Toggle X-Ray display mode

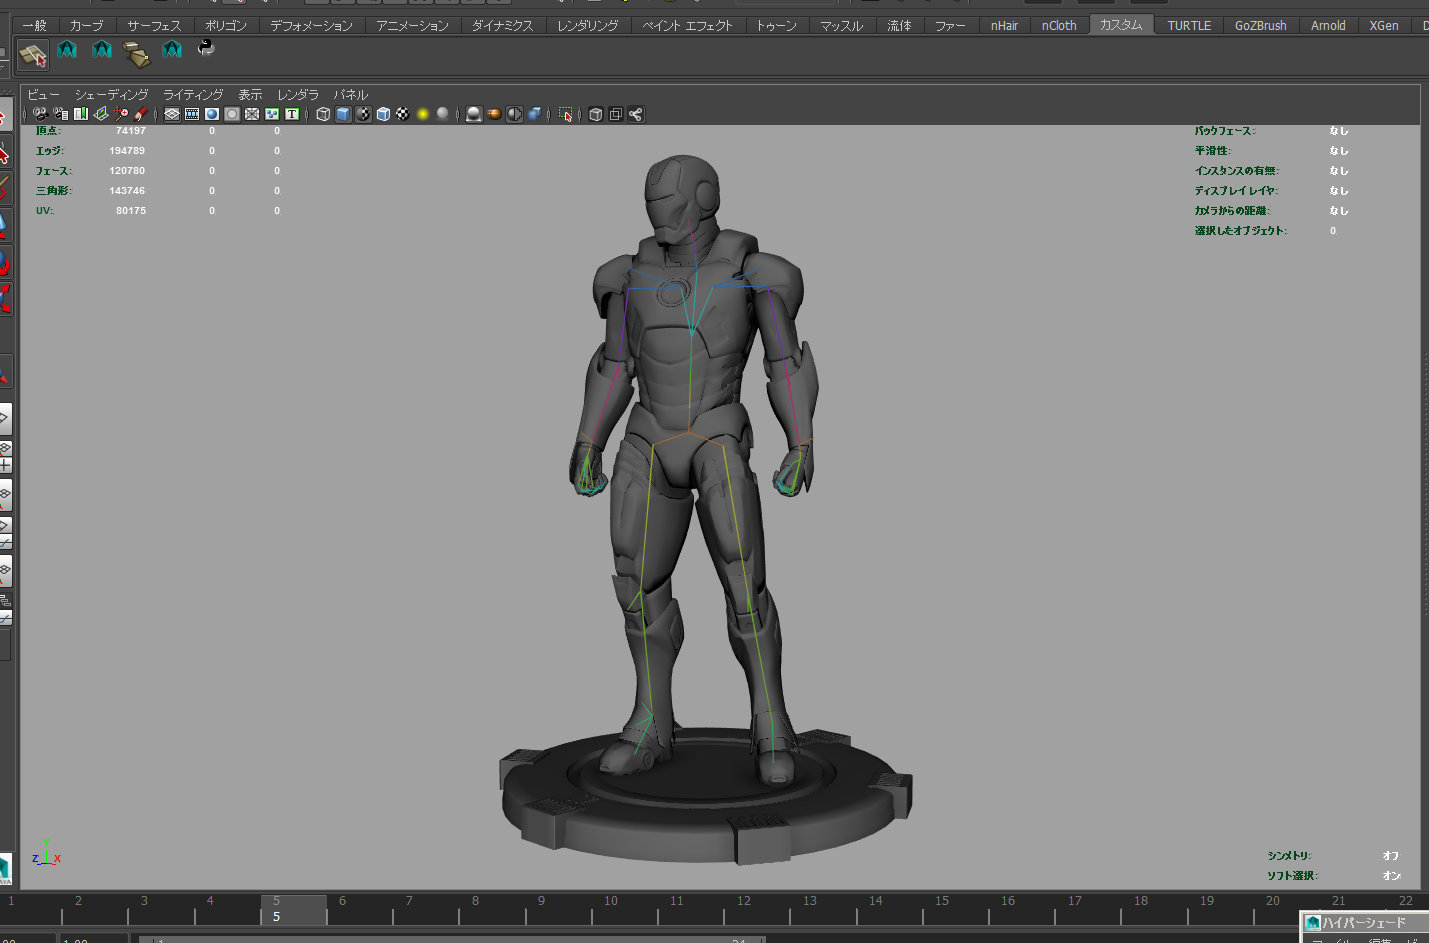tap(596, 114)
